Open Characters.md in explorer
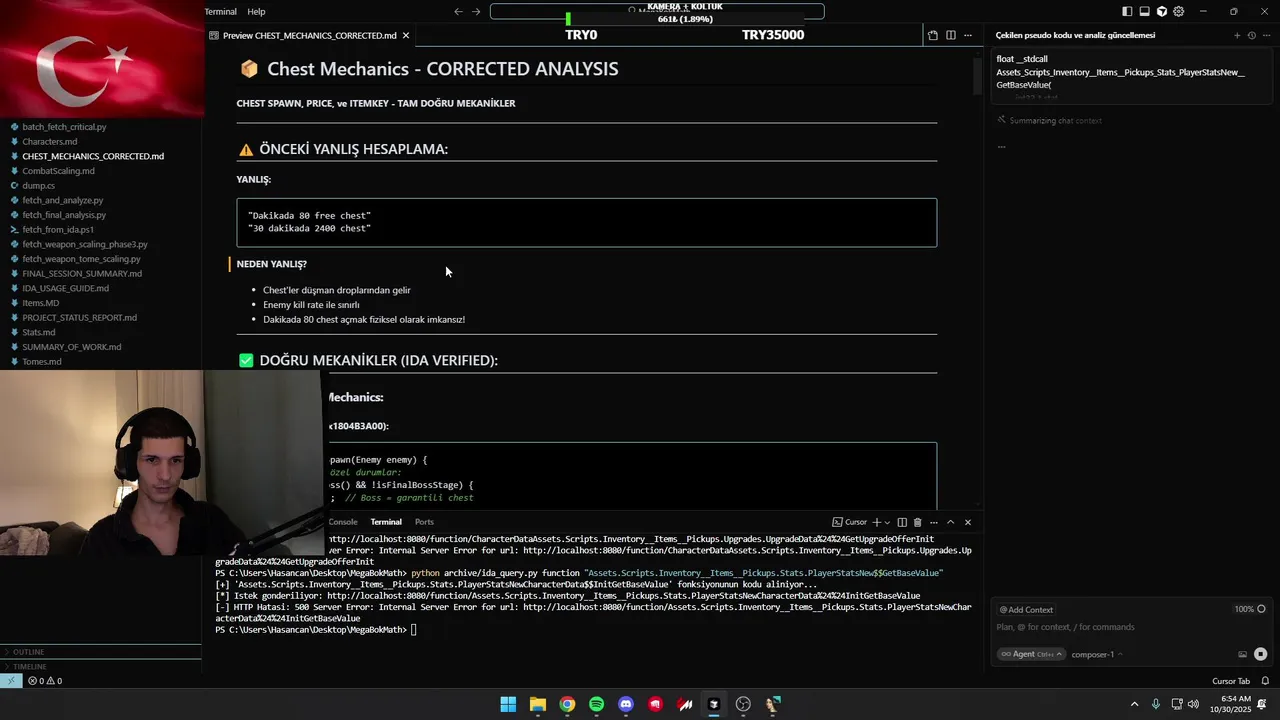 [x=50, y=142]
